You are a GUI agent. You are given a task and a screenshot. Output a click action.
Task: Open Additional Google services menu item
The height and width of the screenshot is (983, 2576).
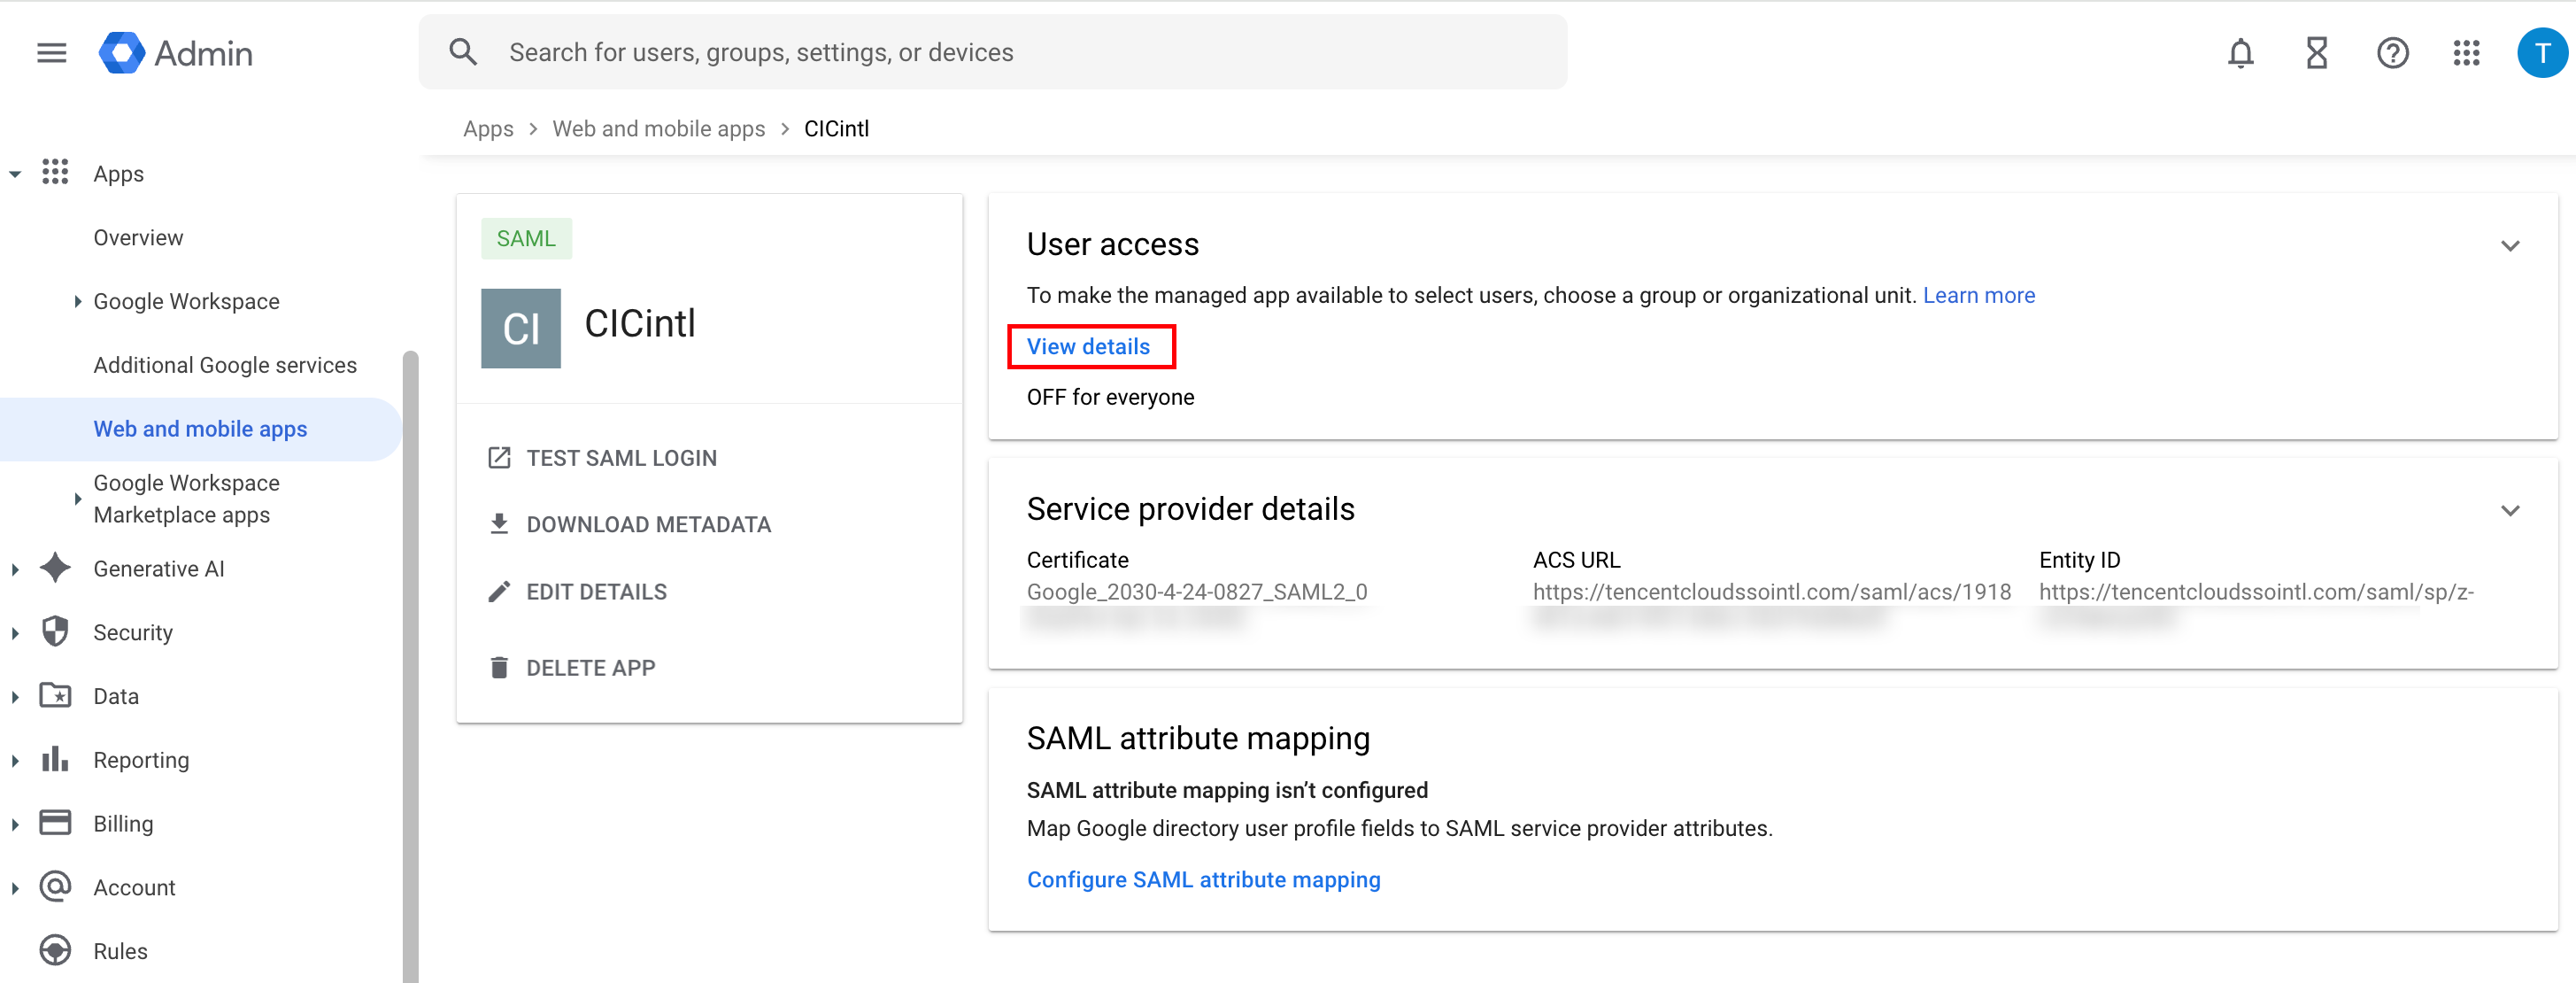click(225, 365)
